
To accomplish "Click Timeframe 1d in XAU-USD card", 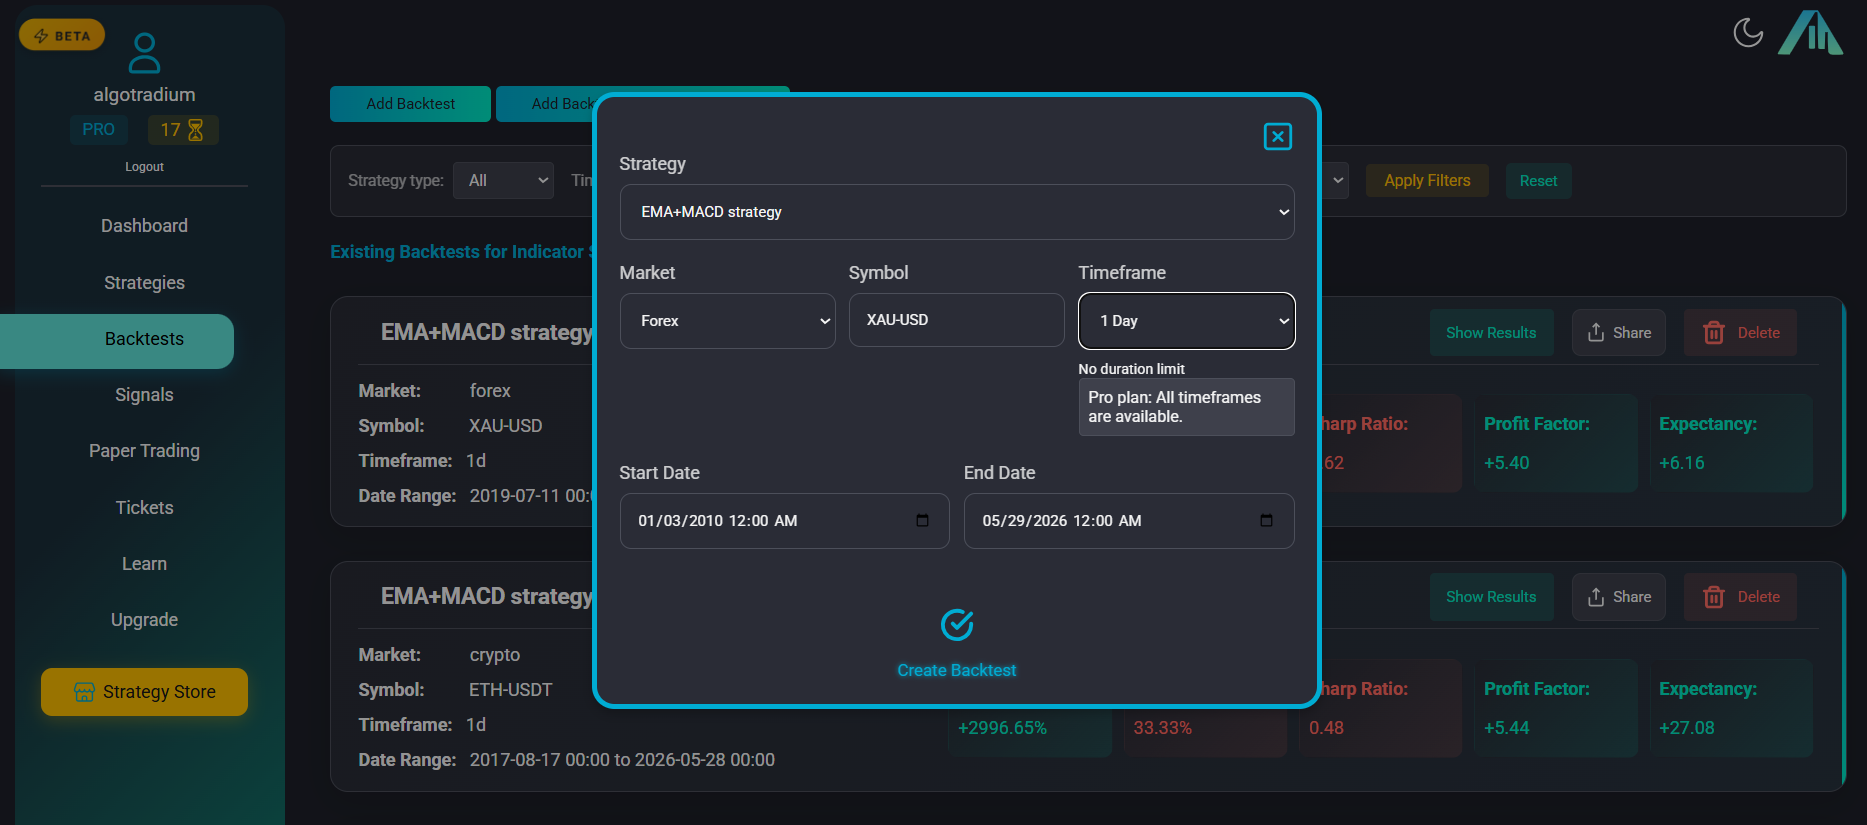I will pyautogui.click(x=475, y=461).
